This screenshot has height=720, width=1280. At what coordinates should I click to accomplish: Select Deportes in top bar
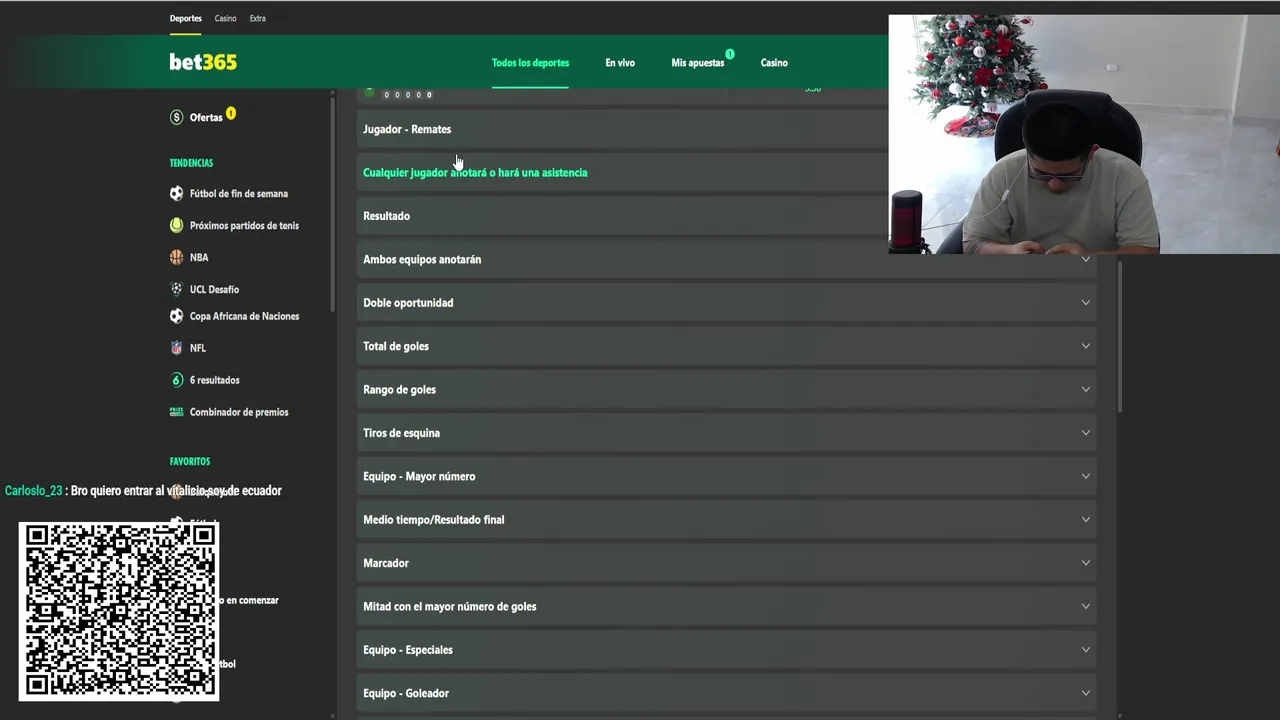click(x=186, y=18)
